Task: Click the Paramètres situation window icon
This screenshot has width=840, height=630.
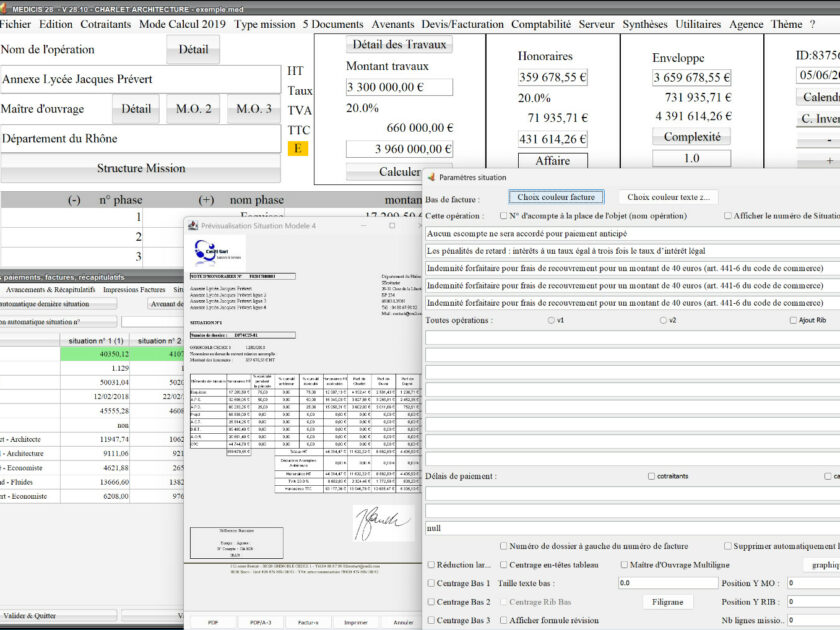Action: [x=431, y=177]
